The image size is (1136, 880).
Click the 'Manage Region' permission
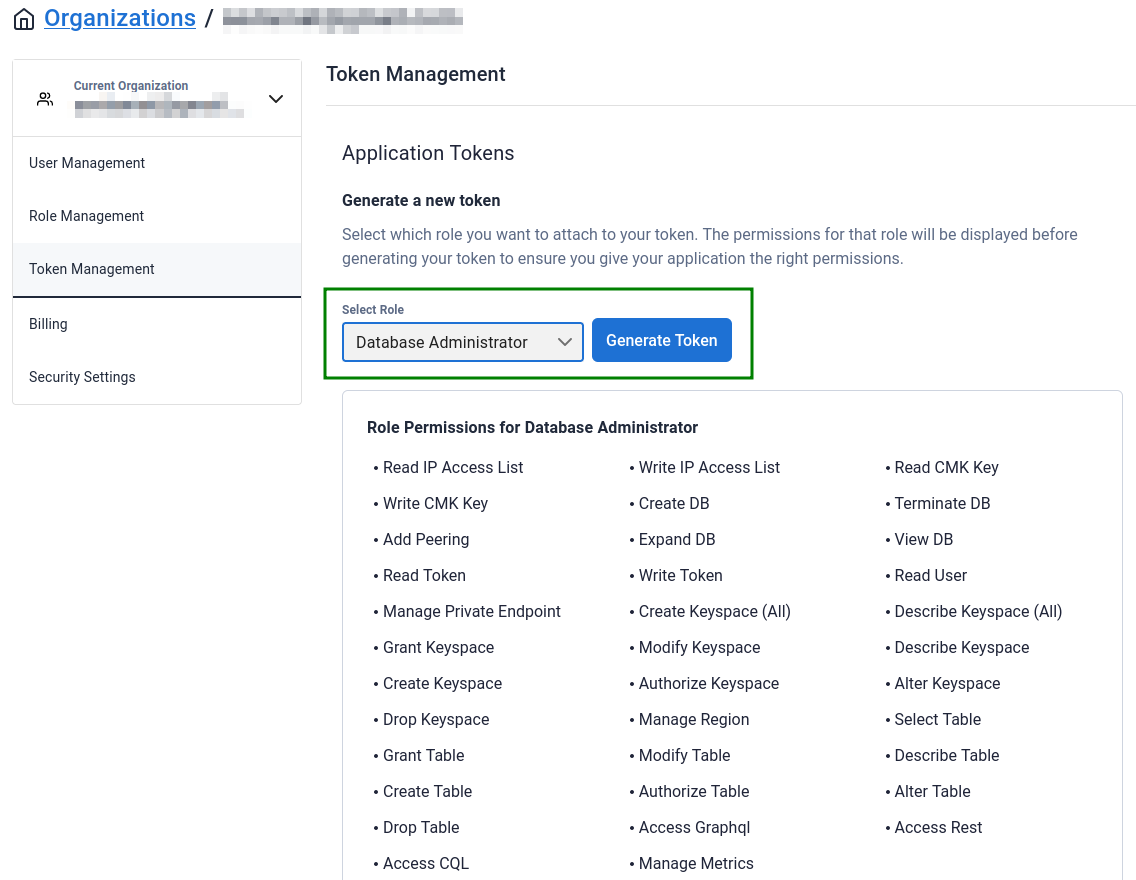693,720
